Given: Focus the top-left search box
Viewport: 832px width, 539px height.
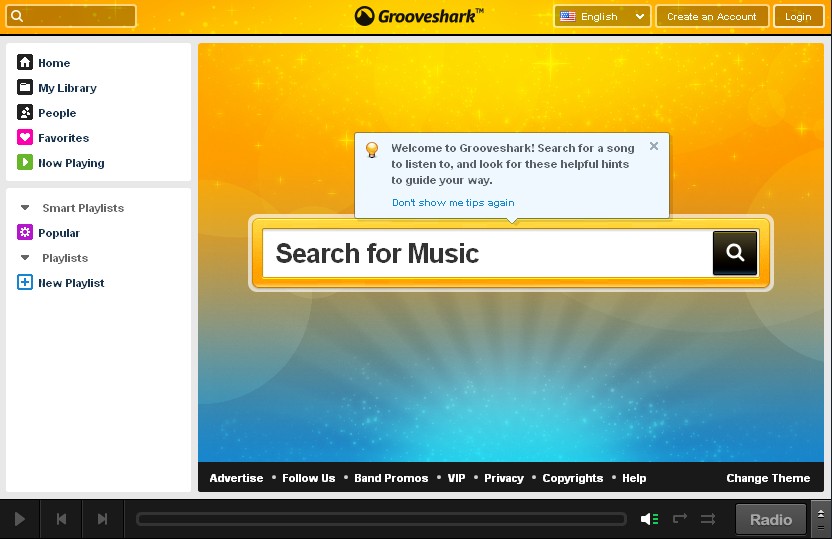Looking at the screenshot, I should pyautogui.click(x=71, y=16).
